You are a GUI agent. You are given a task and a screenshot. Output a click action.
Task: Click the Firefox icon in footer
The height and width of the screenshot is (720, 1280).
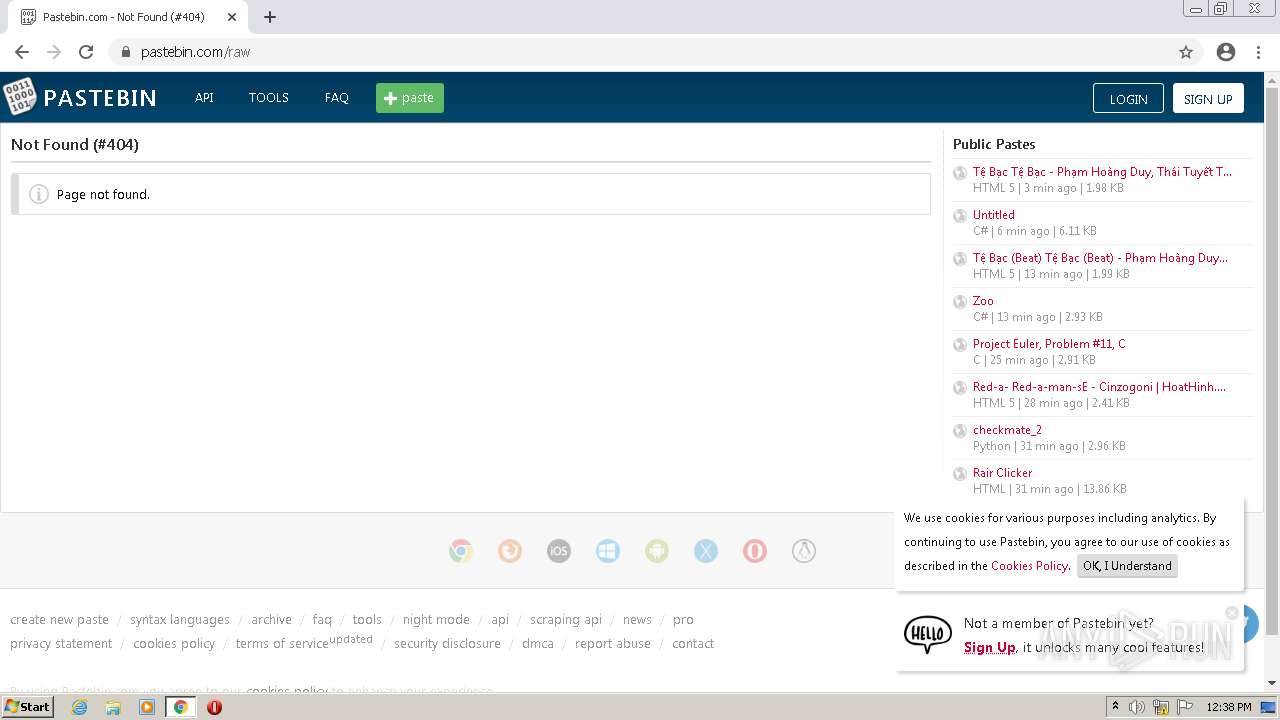pyautogui.click(x=510, y=551)
